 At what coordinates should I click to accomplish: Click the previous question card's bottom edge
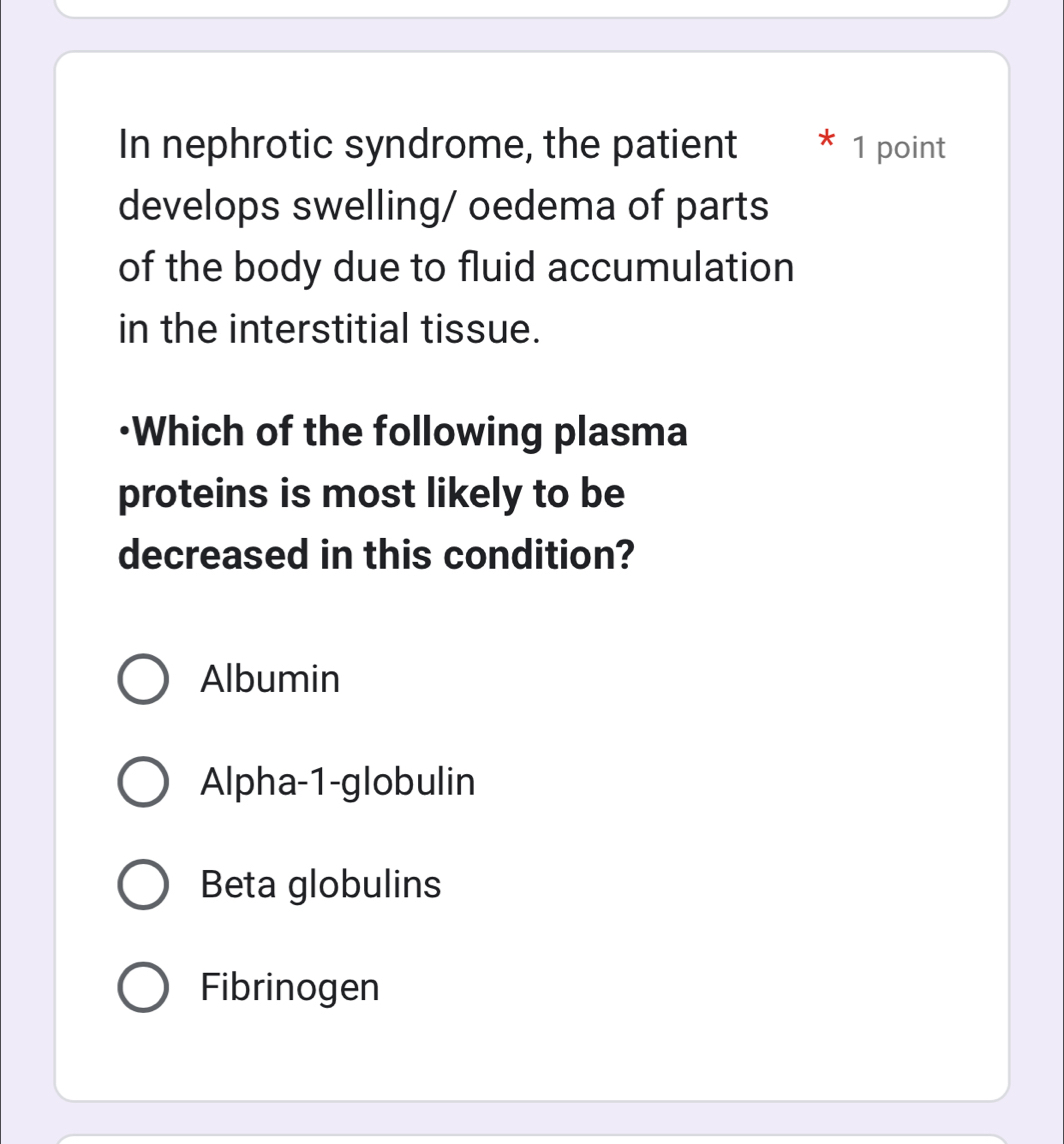pyautogui.click(x=531, y=15)
